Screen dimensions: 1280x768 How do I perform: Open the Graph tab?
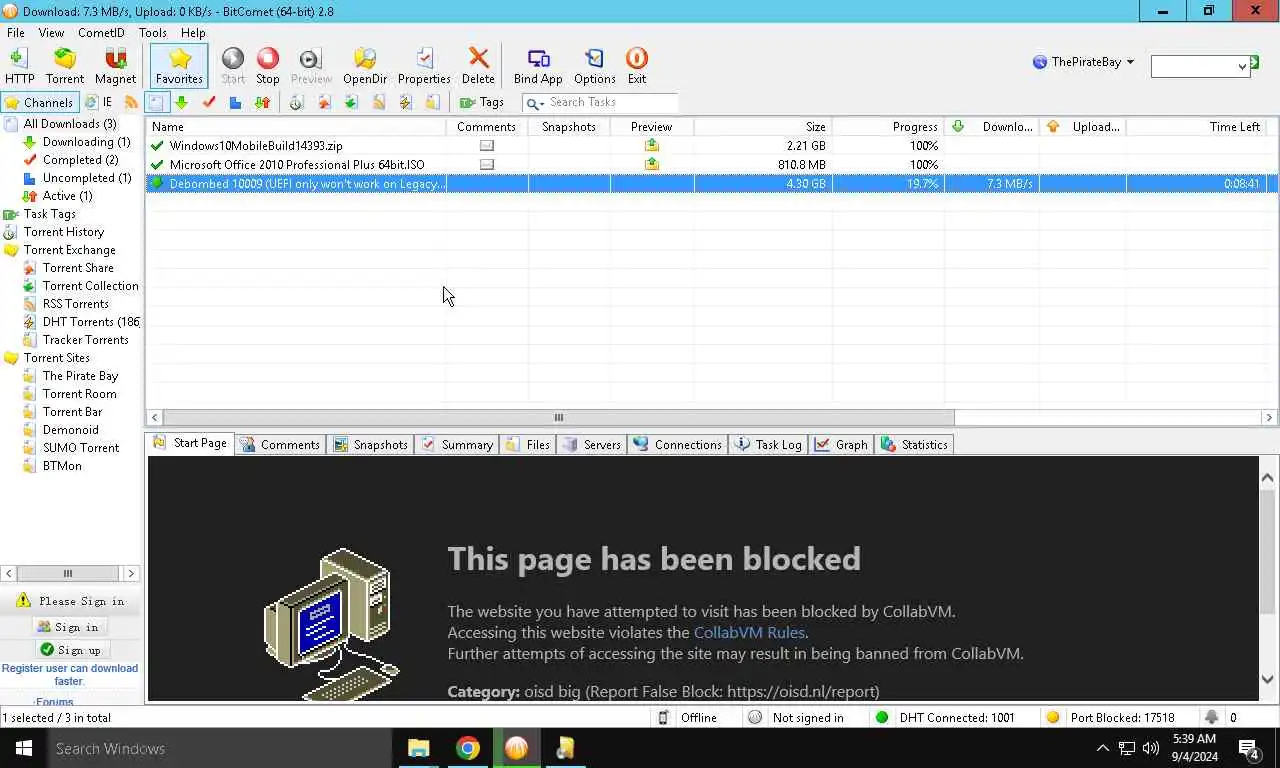(841, 445)
